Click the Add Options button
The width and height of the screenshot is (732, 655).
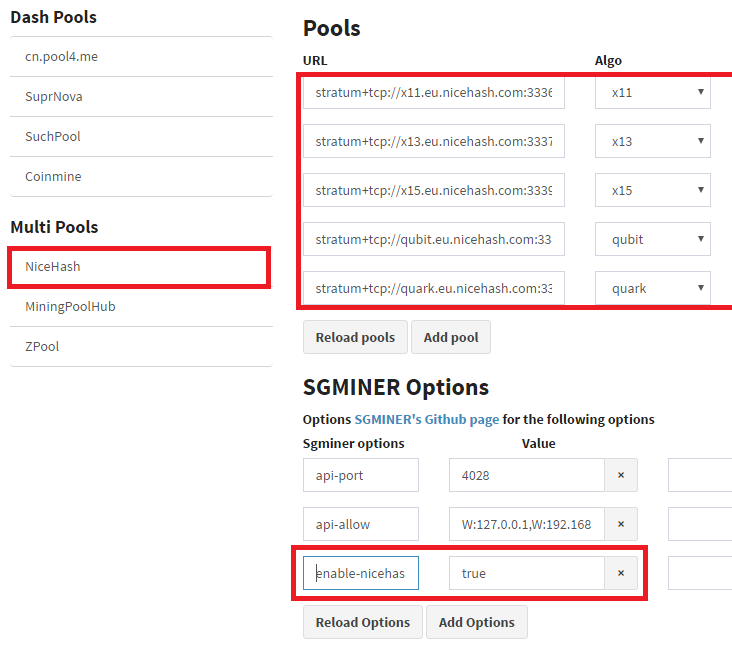point(477,622)
